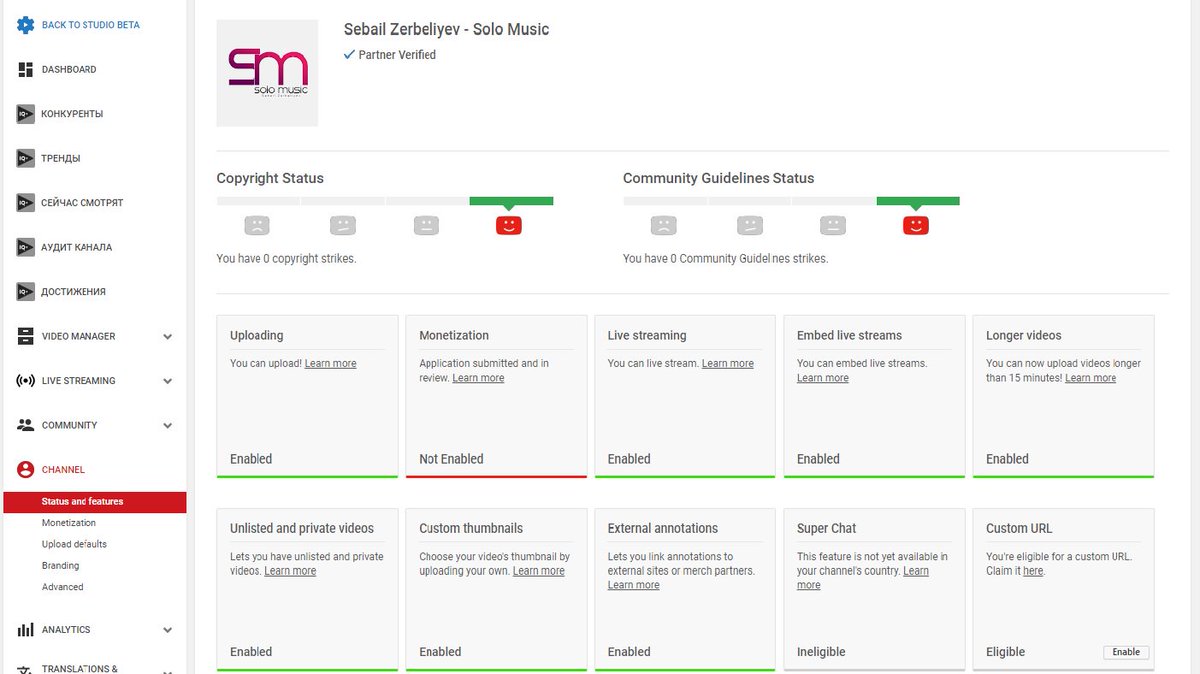Screen dimensions: 1200x674
Task: Open Advanced submenu item
Action: [x=63, y=587]
